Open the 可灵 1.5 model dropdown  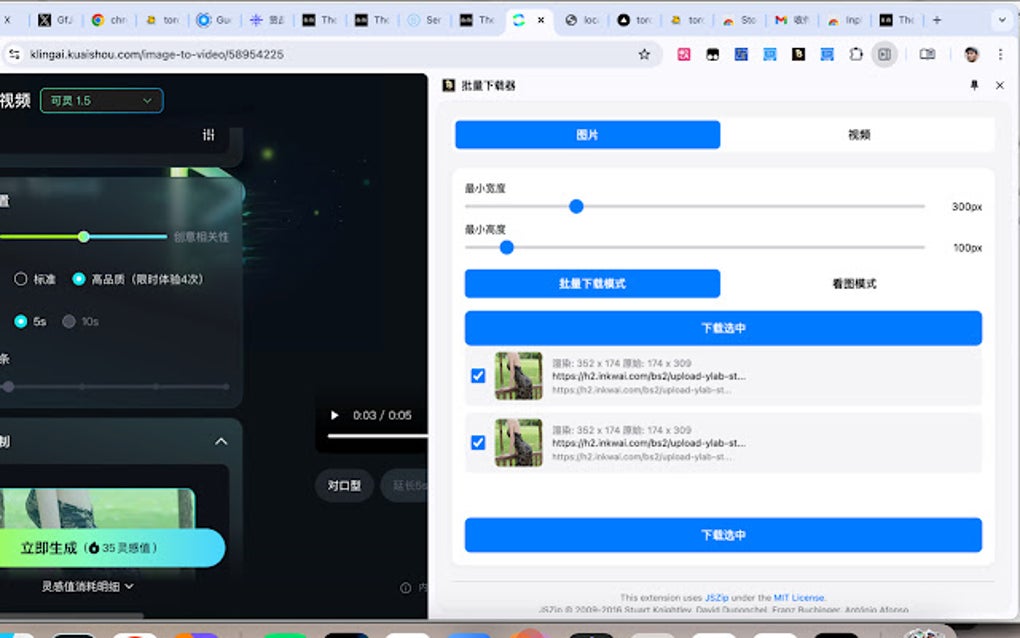tap(101, 101)
